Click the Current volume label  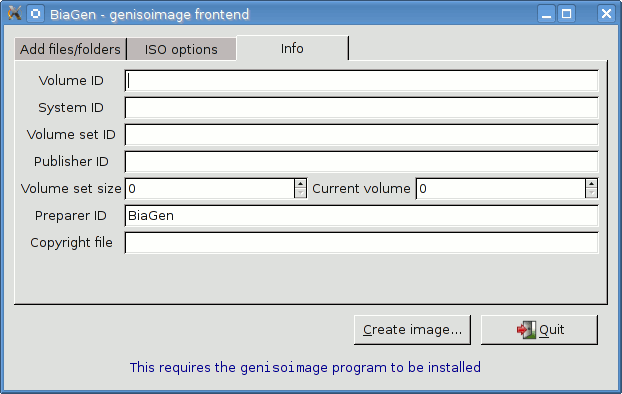click(361, 188)
